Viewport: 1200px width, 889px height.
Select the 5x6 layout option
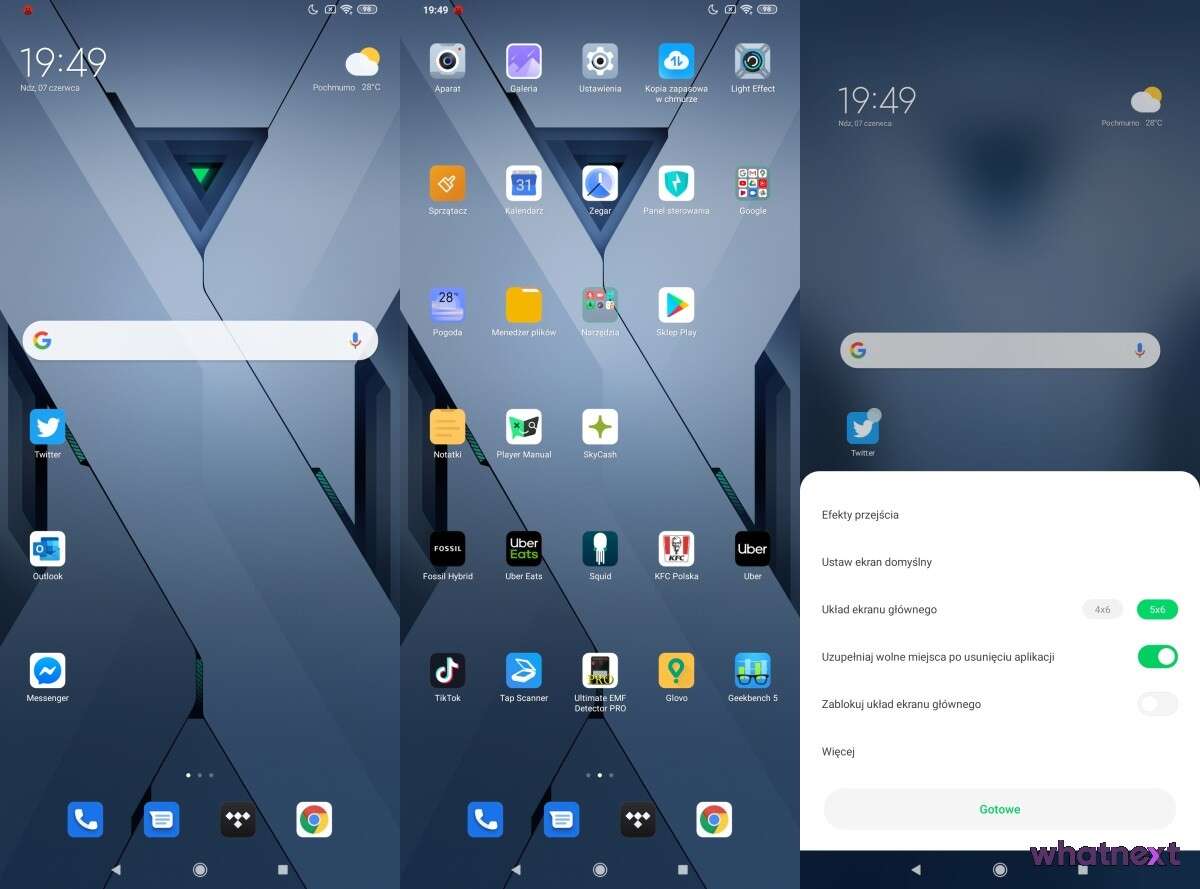1157,609
